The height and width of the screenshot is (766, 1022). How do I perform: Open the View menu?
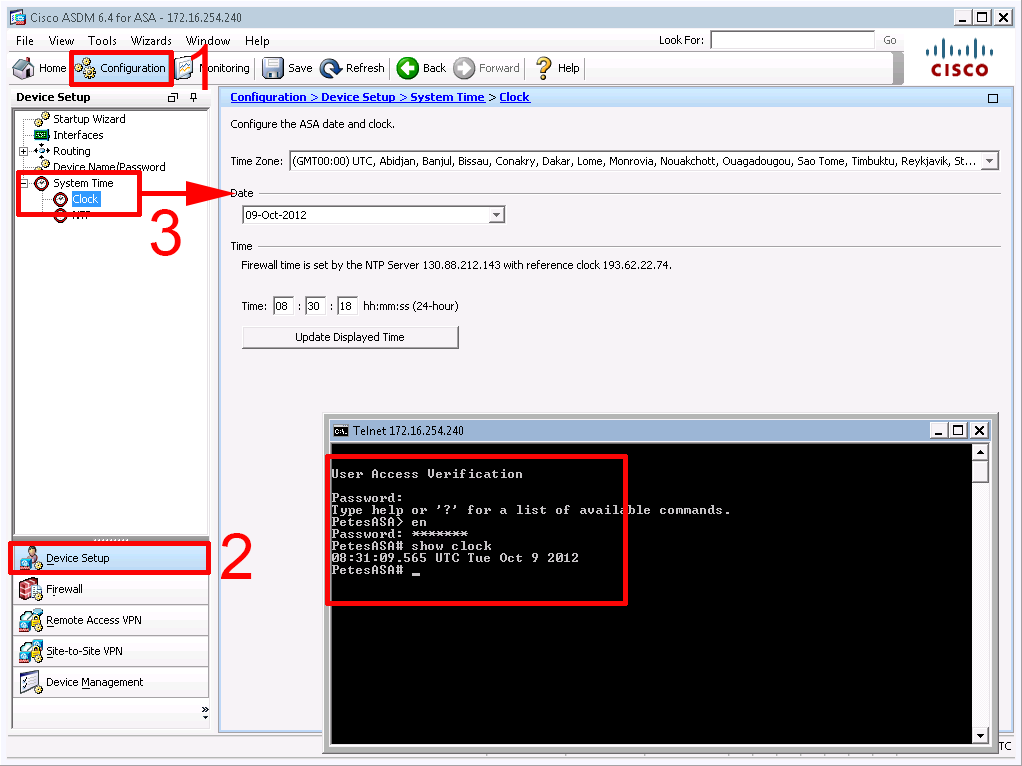click(61, 40)
